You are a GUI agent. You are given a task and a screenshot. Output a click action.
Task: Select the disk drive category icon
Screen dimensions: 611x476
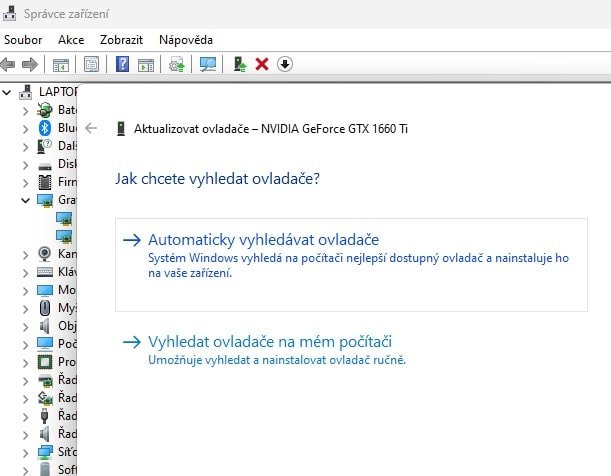[x=45, y=166]
